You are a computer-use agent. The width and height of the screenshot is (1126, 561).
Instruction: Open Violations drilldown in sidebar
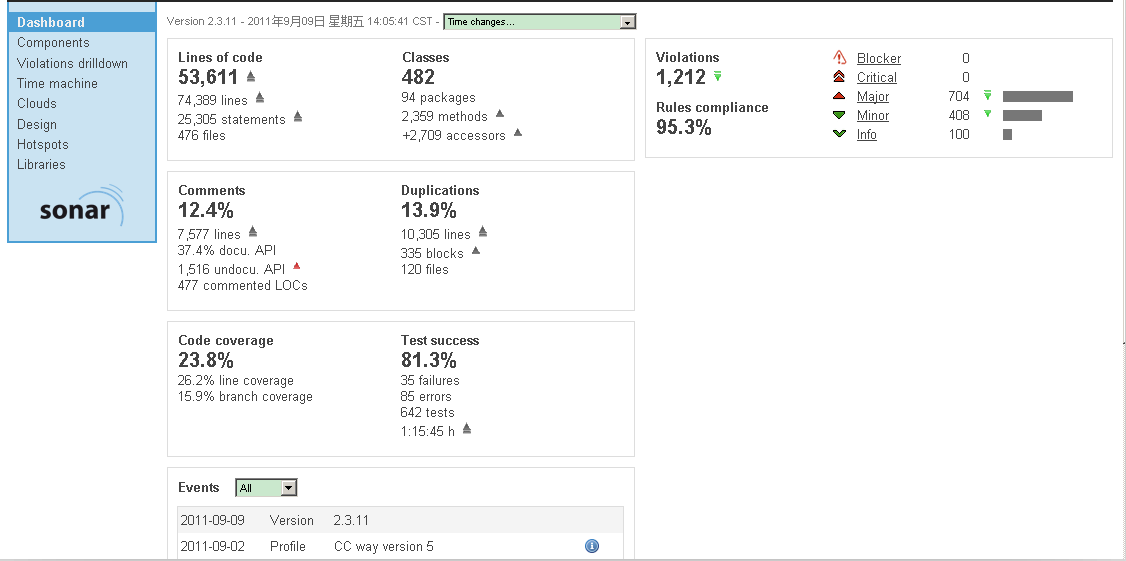pos(73,63)
